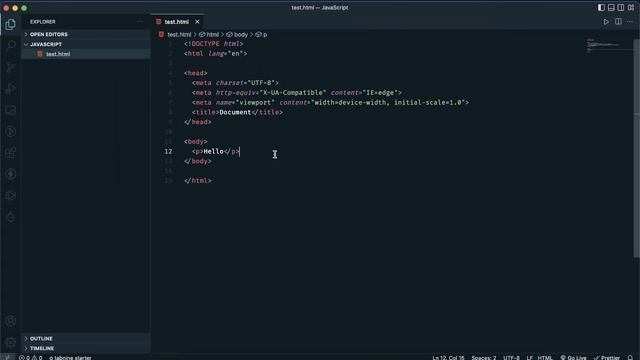Viewport: 640px width, 360px height.
Task: Open the lightning bolt circle icon
Action: [11, 174]
